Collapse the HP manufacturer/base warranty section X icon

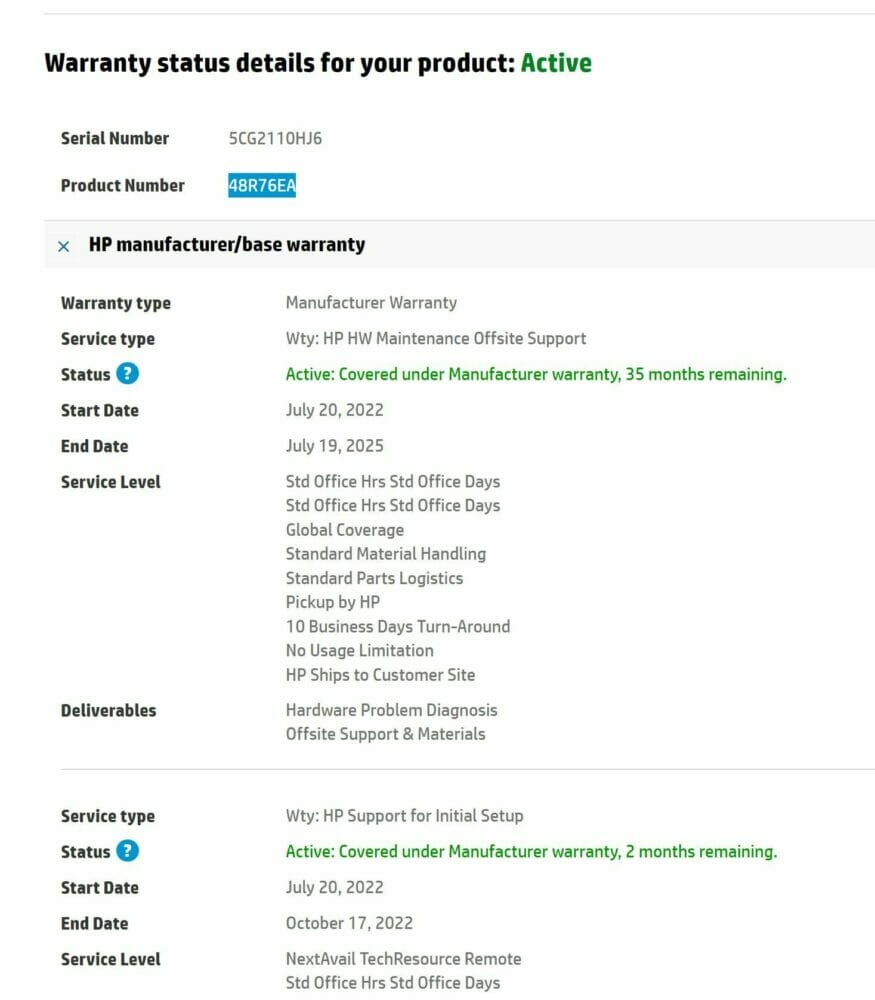63,246
